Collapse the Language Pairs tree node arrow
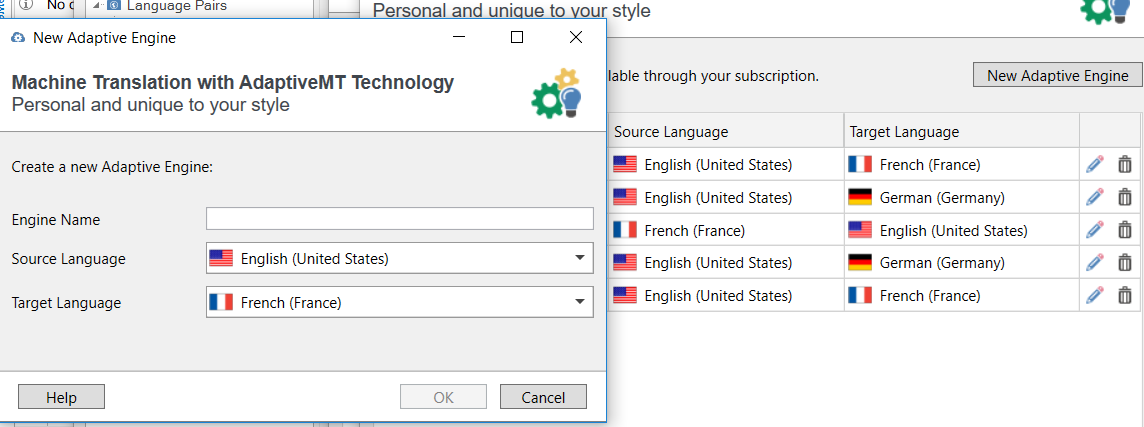1144x427 pixels. click(x=97, y=6)
